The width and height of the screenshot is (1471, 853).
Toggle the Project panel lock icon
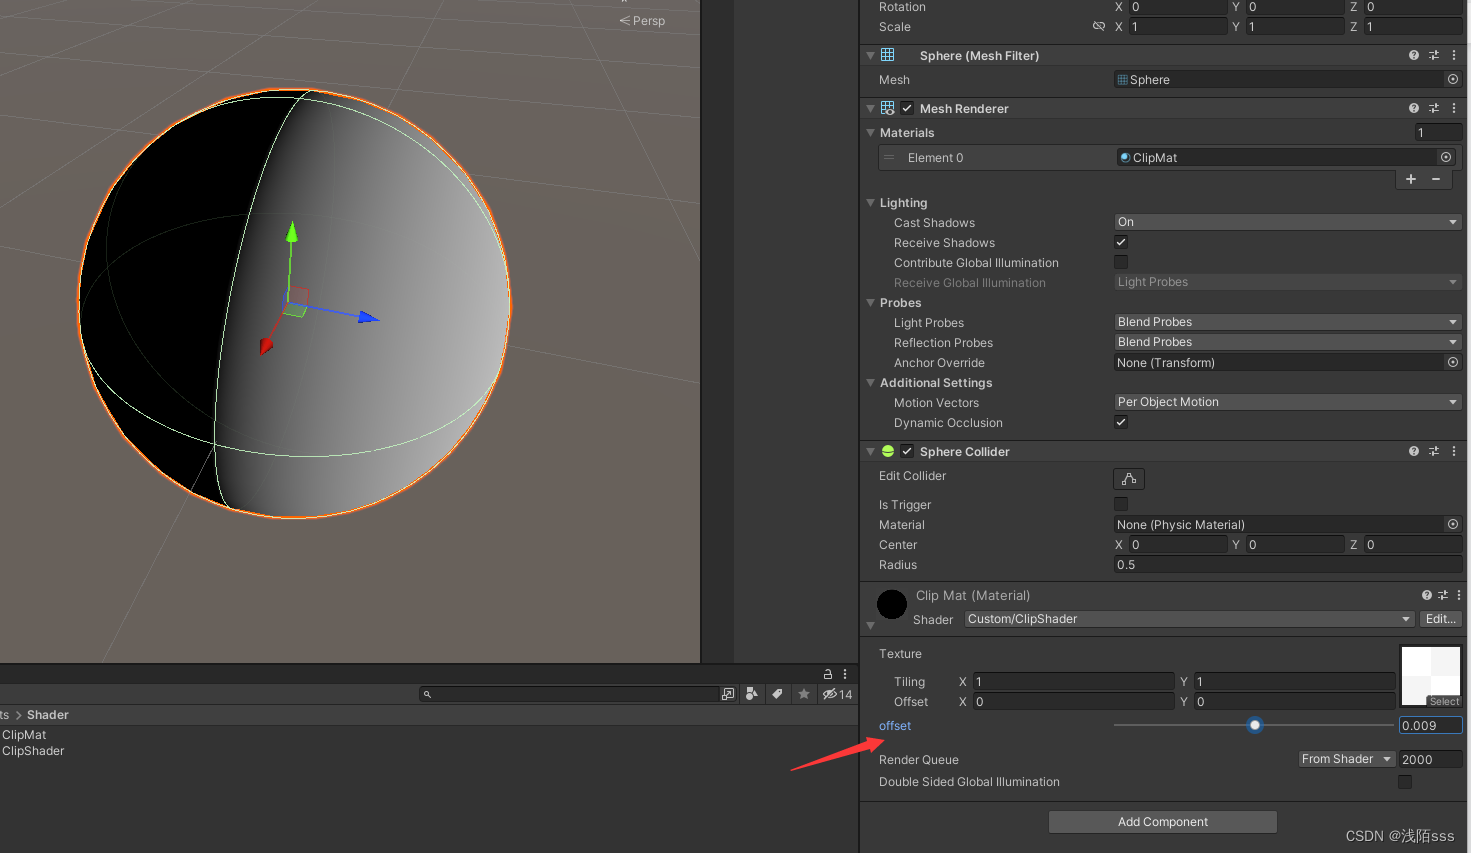pyautogui.click(x=826, y=673)
